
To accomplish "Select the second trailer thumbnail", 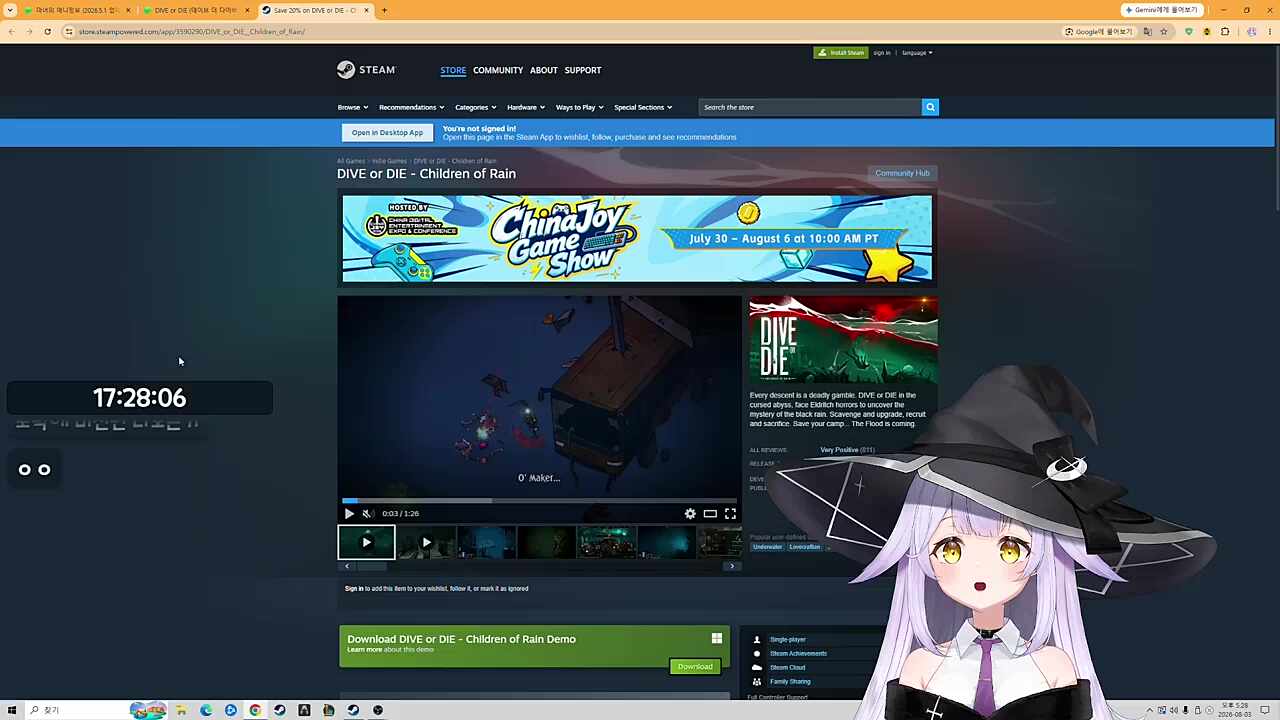I will click(x=426, y=542).
